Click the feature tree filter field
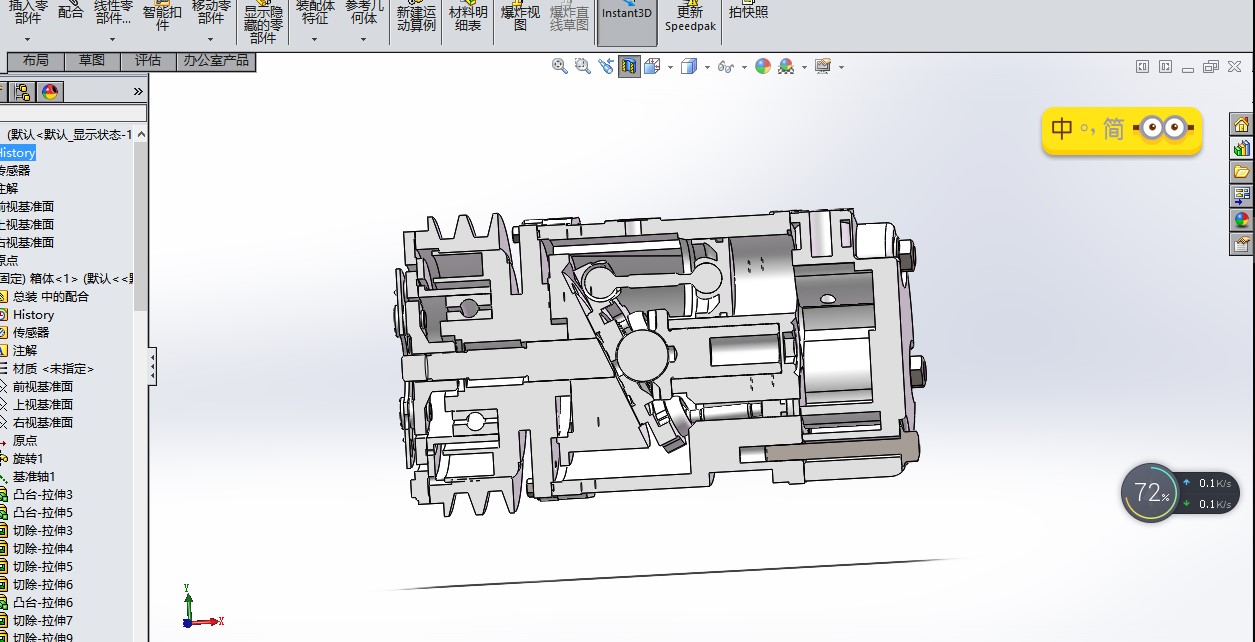The image size is (1255, 642). [73, 114]
